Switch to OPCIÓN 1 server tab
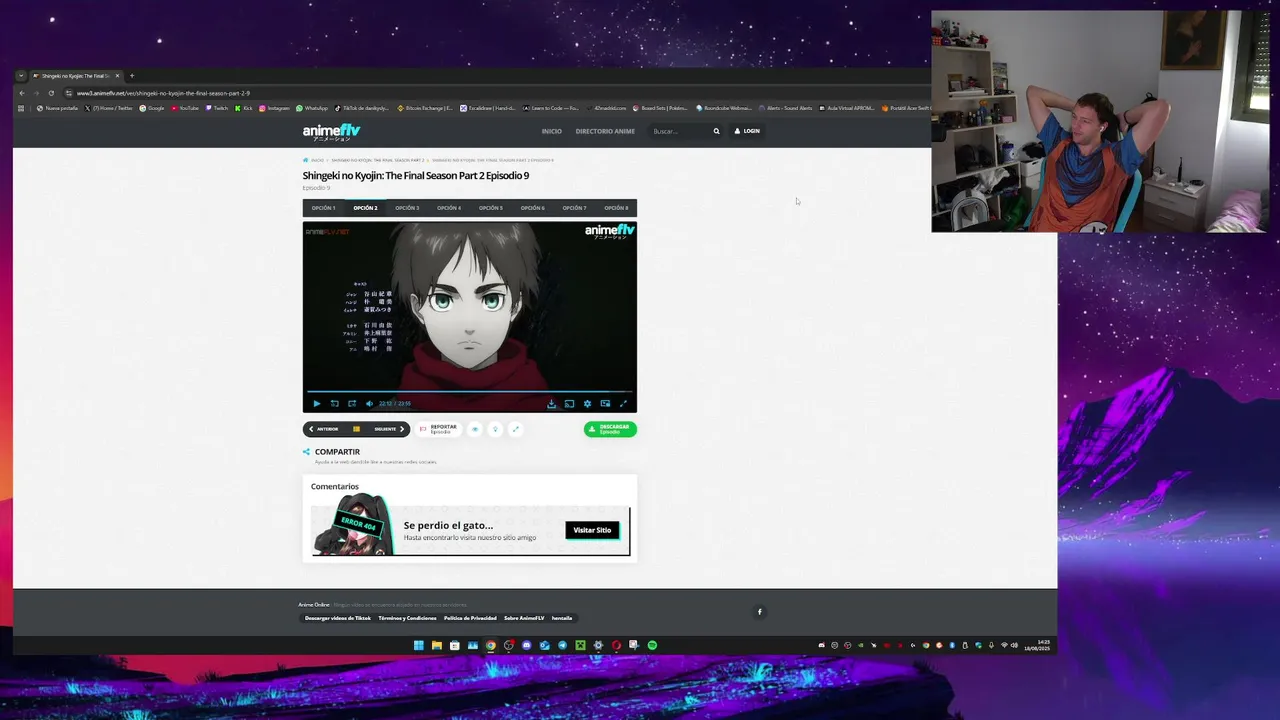This screenshot has width=1280, height=720. click(323, 208)
